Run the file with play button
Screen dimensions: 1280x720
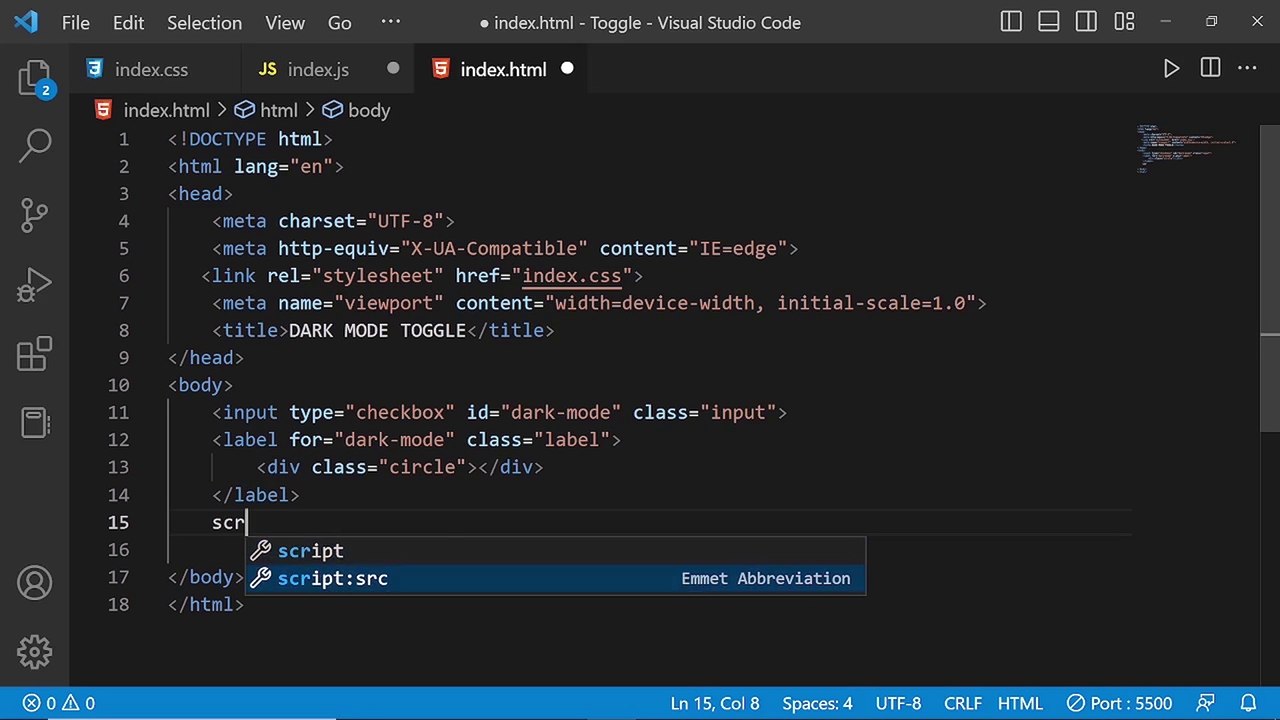point(1171,69)
